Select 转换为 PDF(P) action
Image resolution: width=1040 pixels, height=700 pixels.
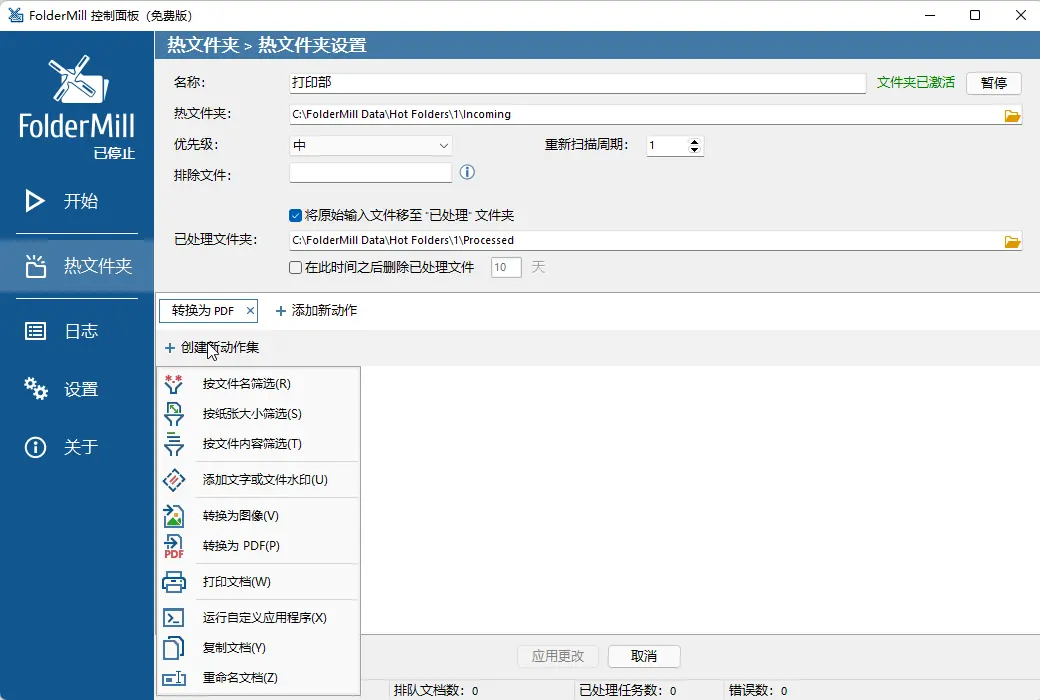[x=259, y=546]
